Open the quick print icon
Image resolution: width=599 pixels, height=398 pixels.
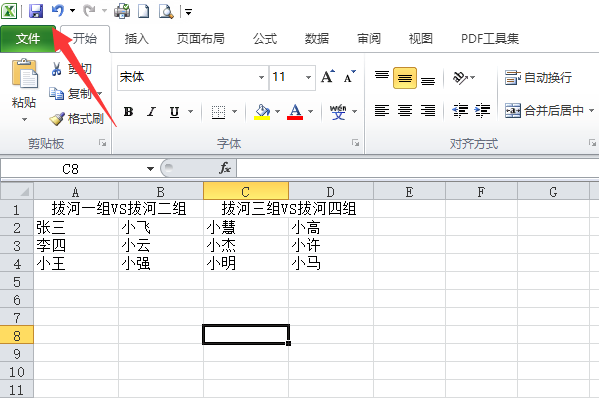(x=122, y=11)
